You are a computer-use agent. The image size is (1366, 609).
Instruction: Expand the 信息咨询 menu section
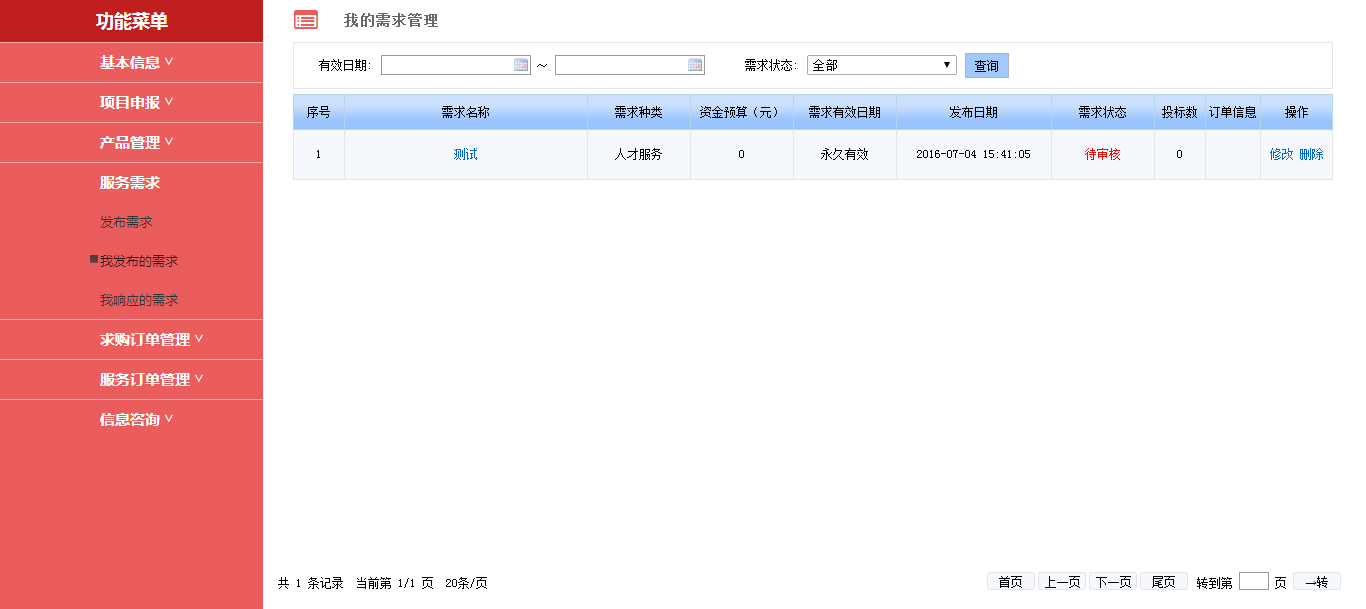tap(136, 419)
